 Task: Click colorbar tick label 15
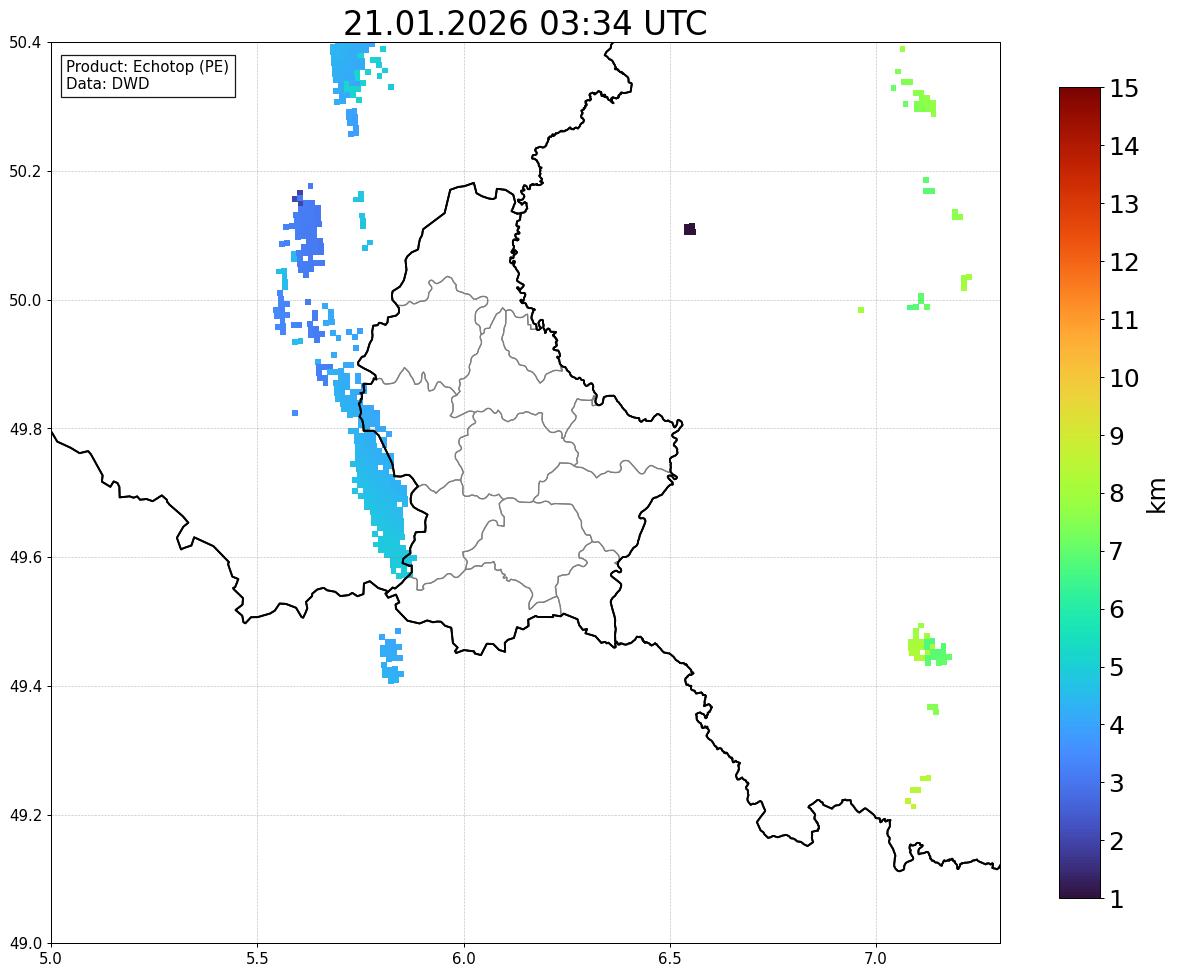[1124, 89]
